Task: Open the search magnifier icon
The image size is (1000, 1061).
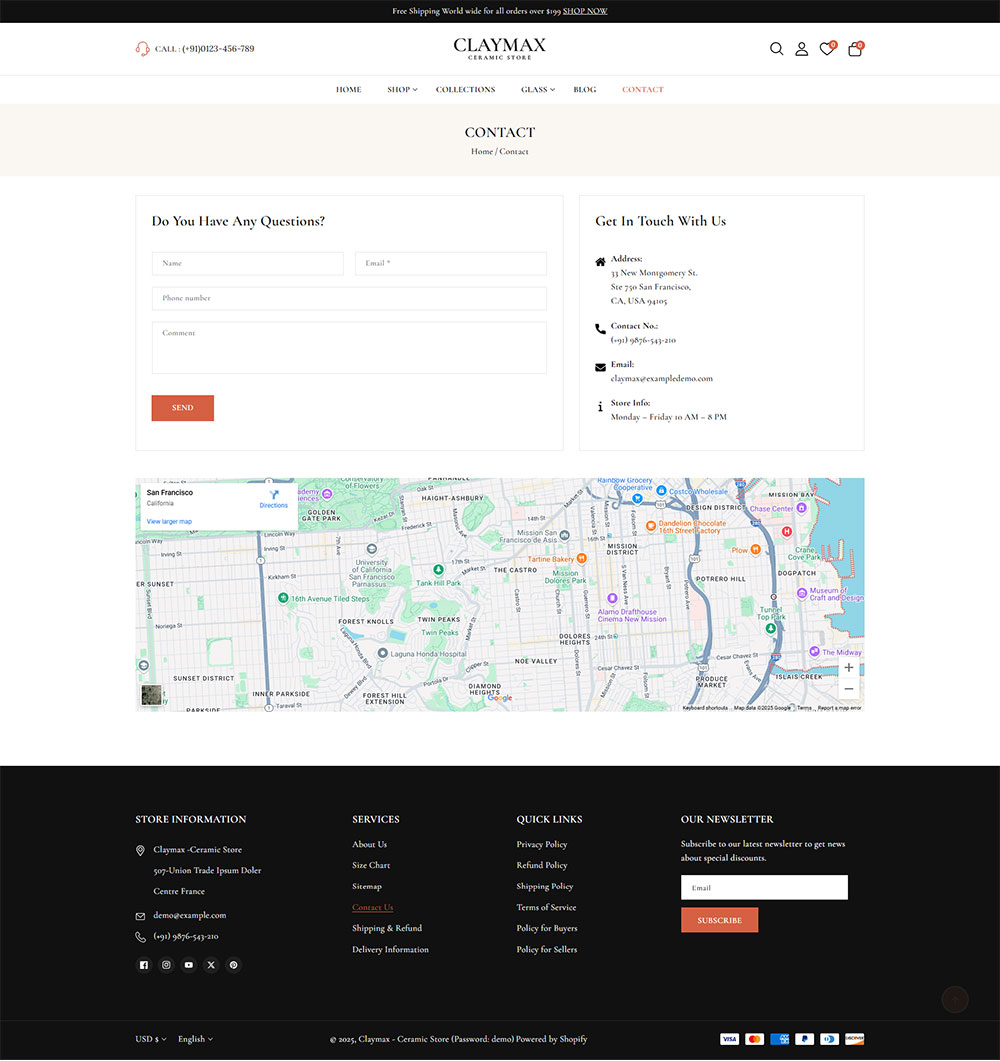Action: point(777,48)
